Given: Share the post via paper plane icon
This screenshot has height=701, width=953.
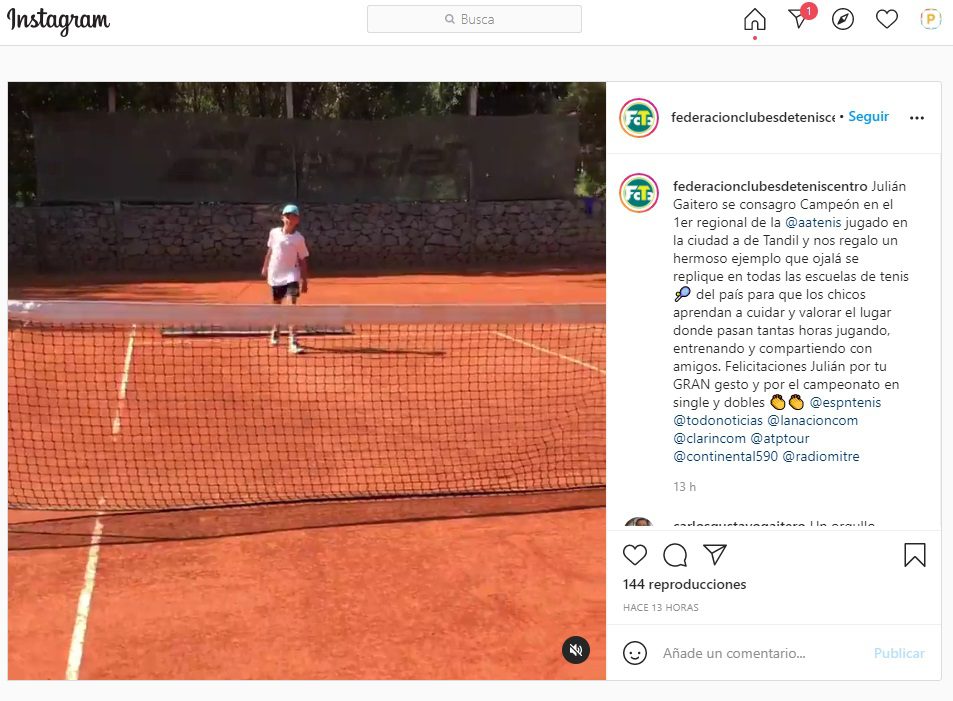Looking at the screenshot, I should [715, 554].
